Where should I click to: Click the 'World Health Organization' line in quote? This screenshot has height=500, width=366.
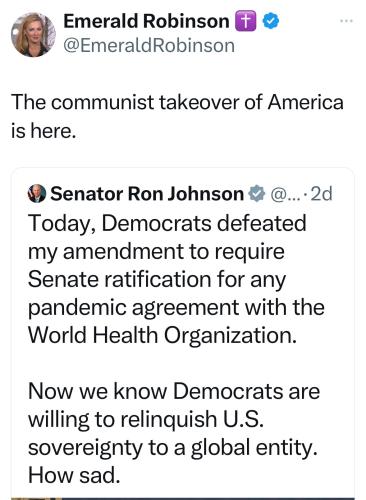coord(162,335)
